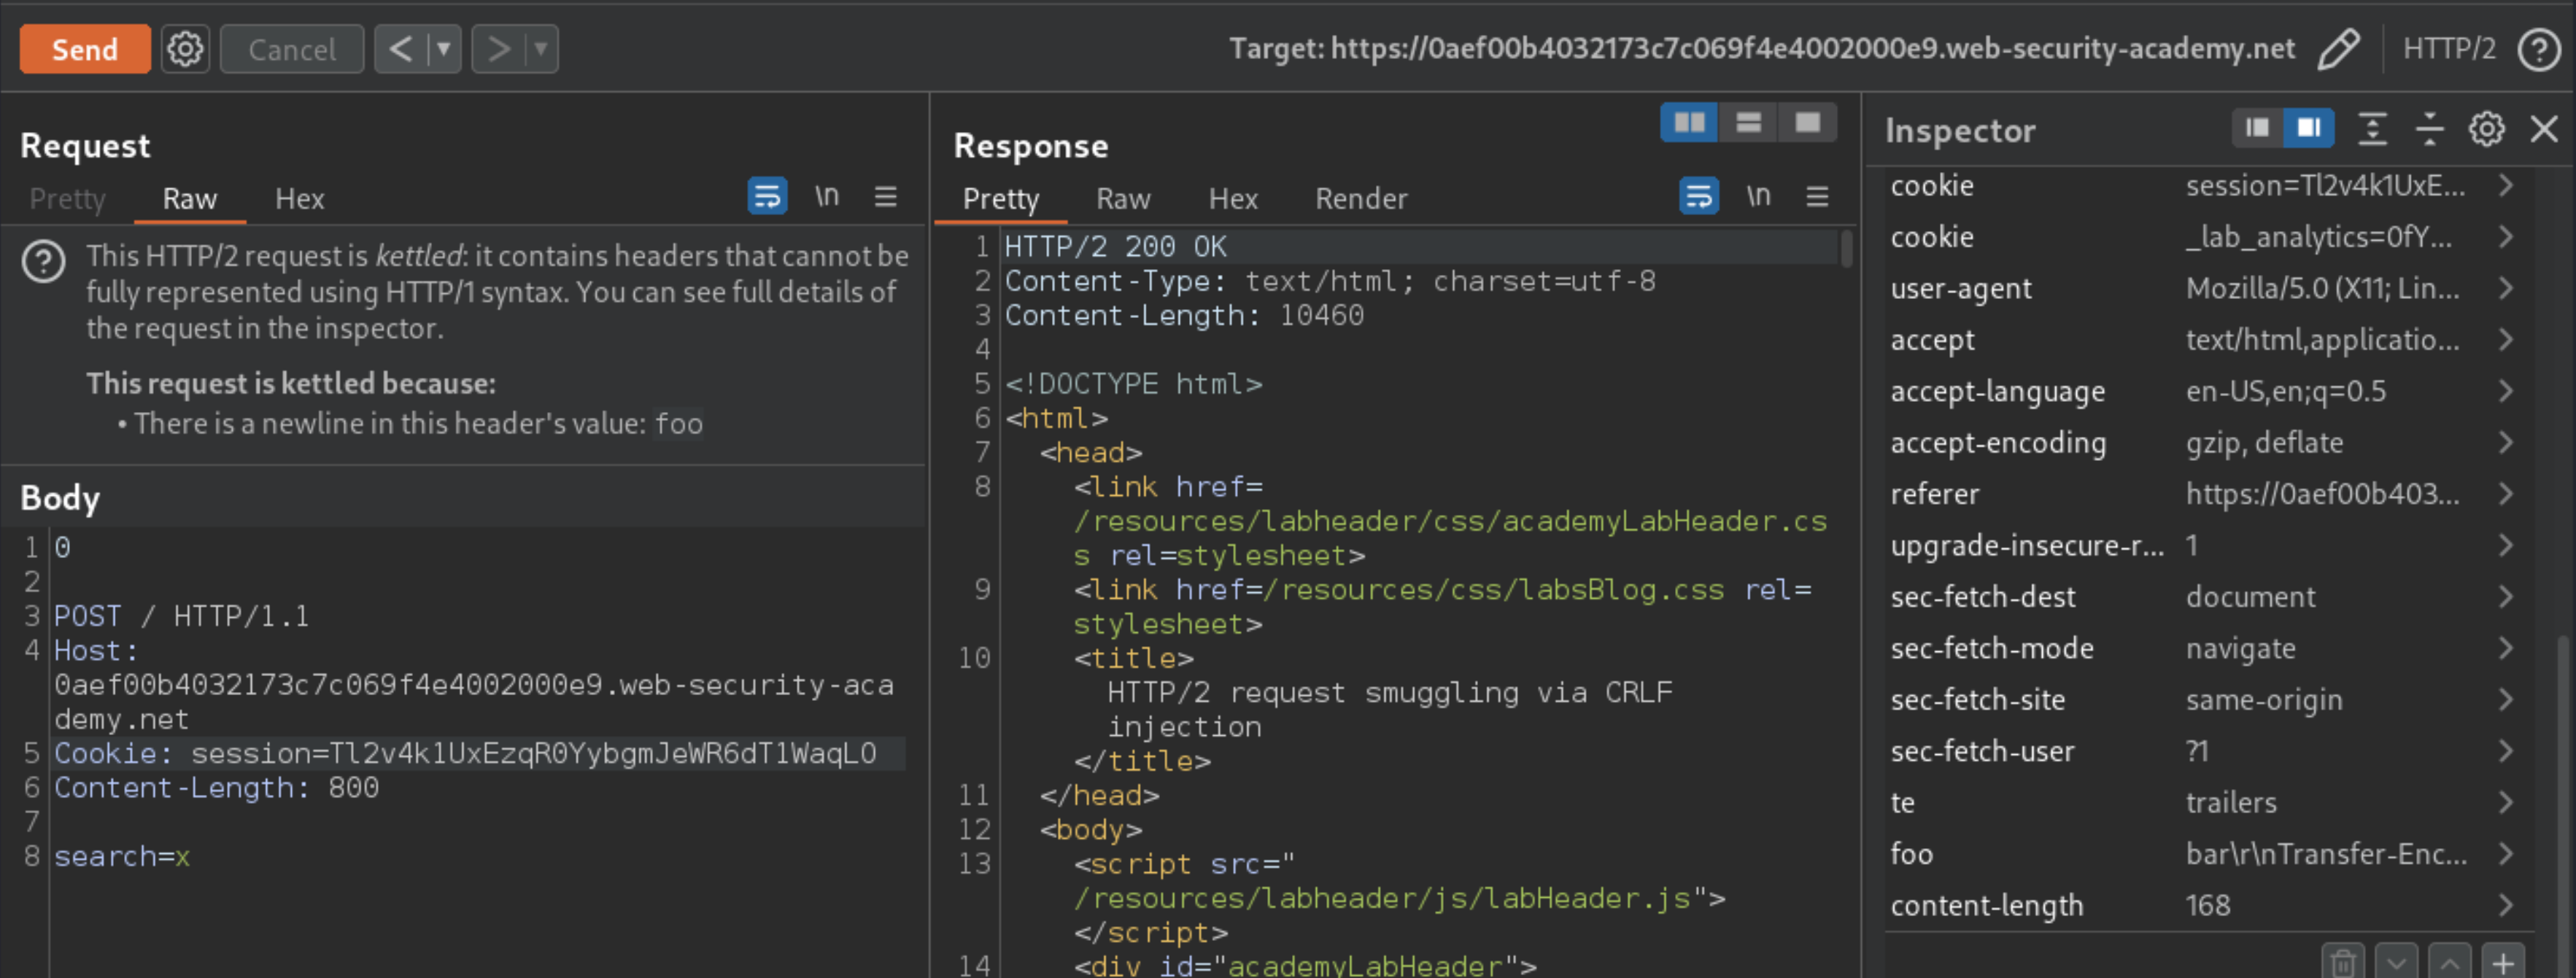2576x978 pixels.
Task: Open request settings gear next to Send
Action: (185, 49)
